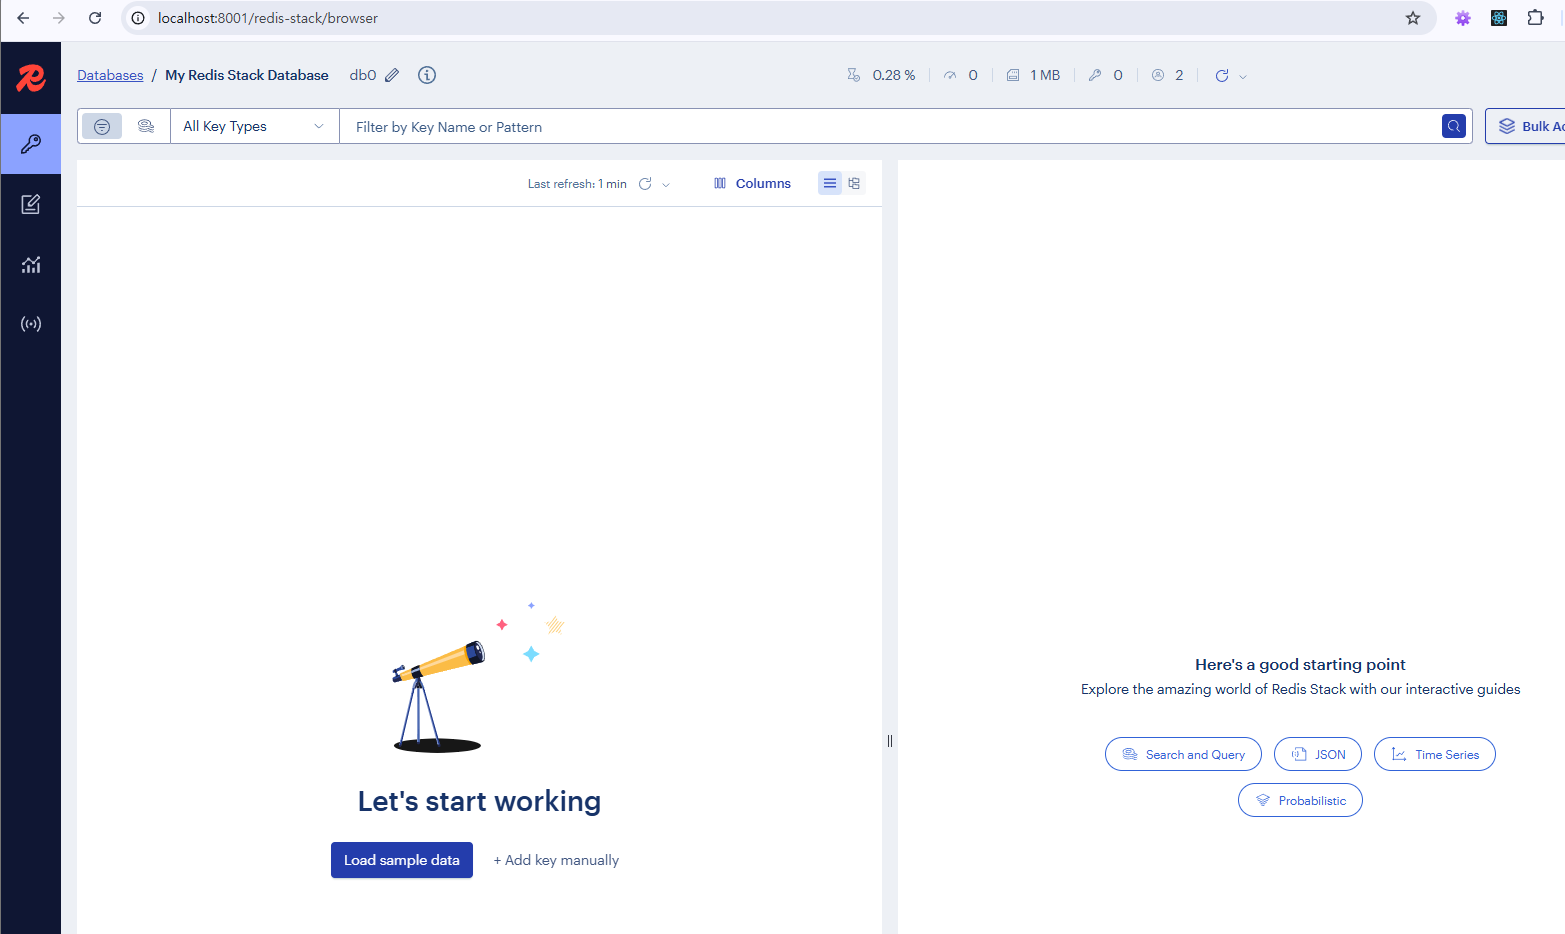Open the Columns menu

(x=752, y=184)
